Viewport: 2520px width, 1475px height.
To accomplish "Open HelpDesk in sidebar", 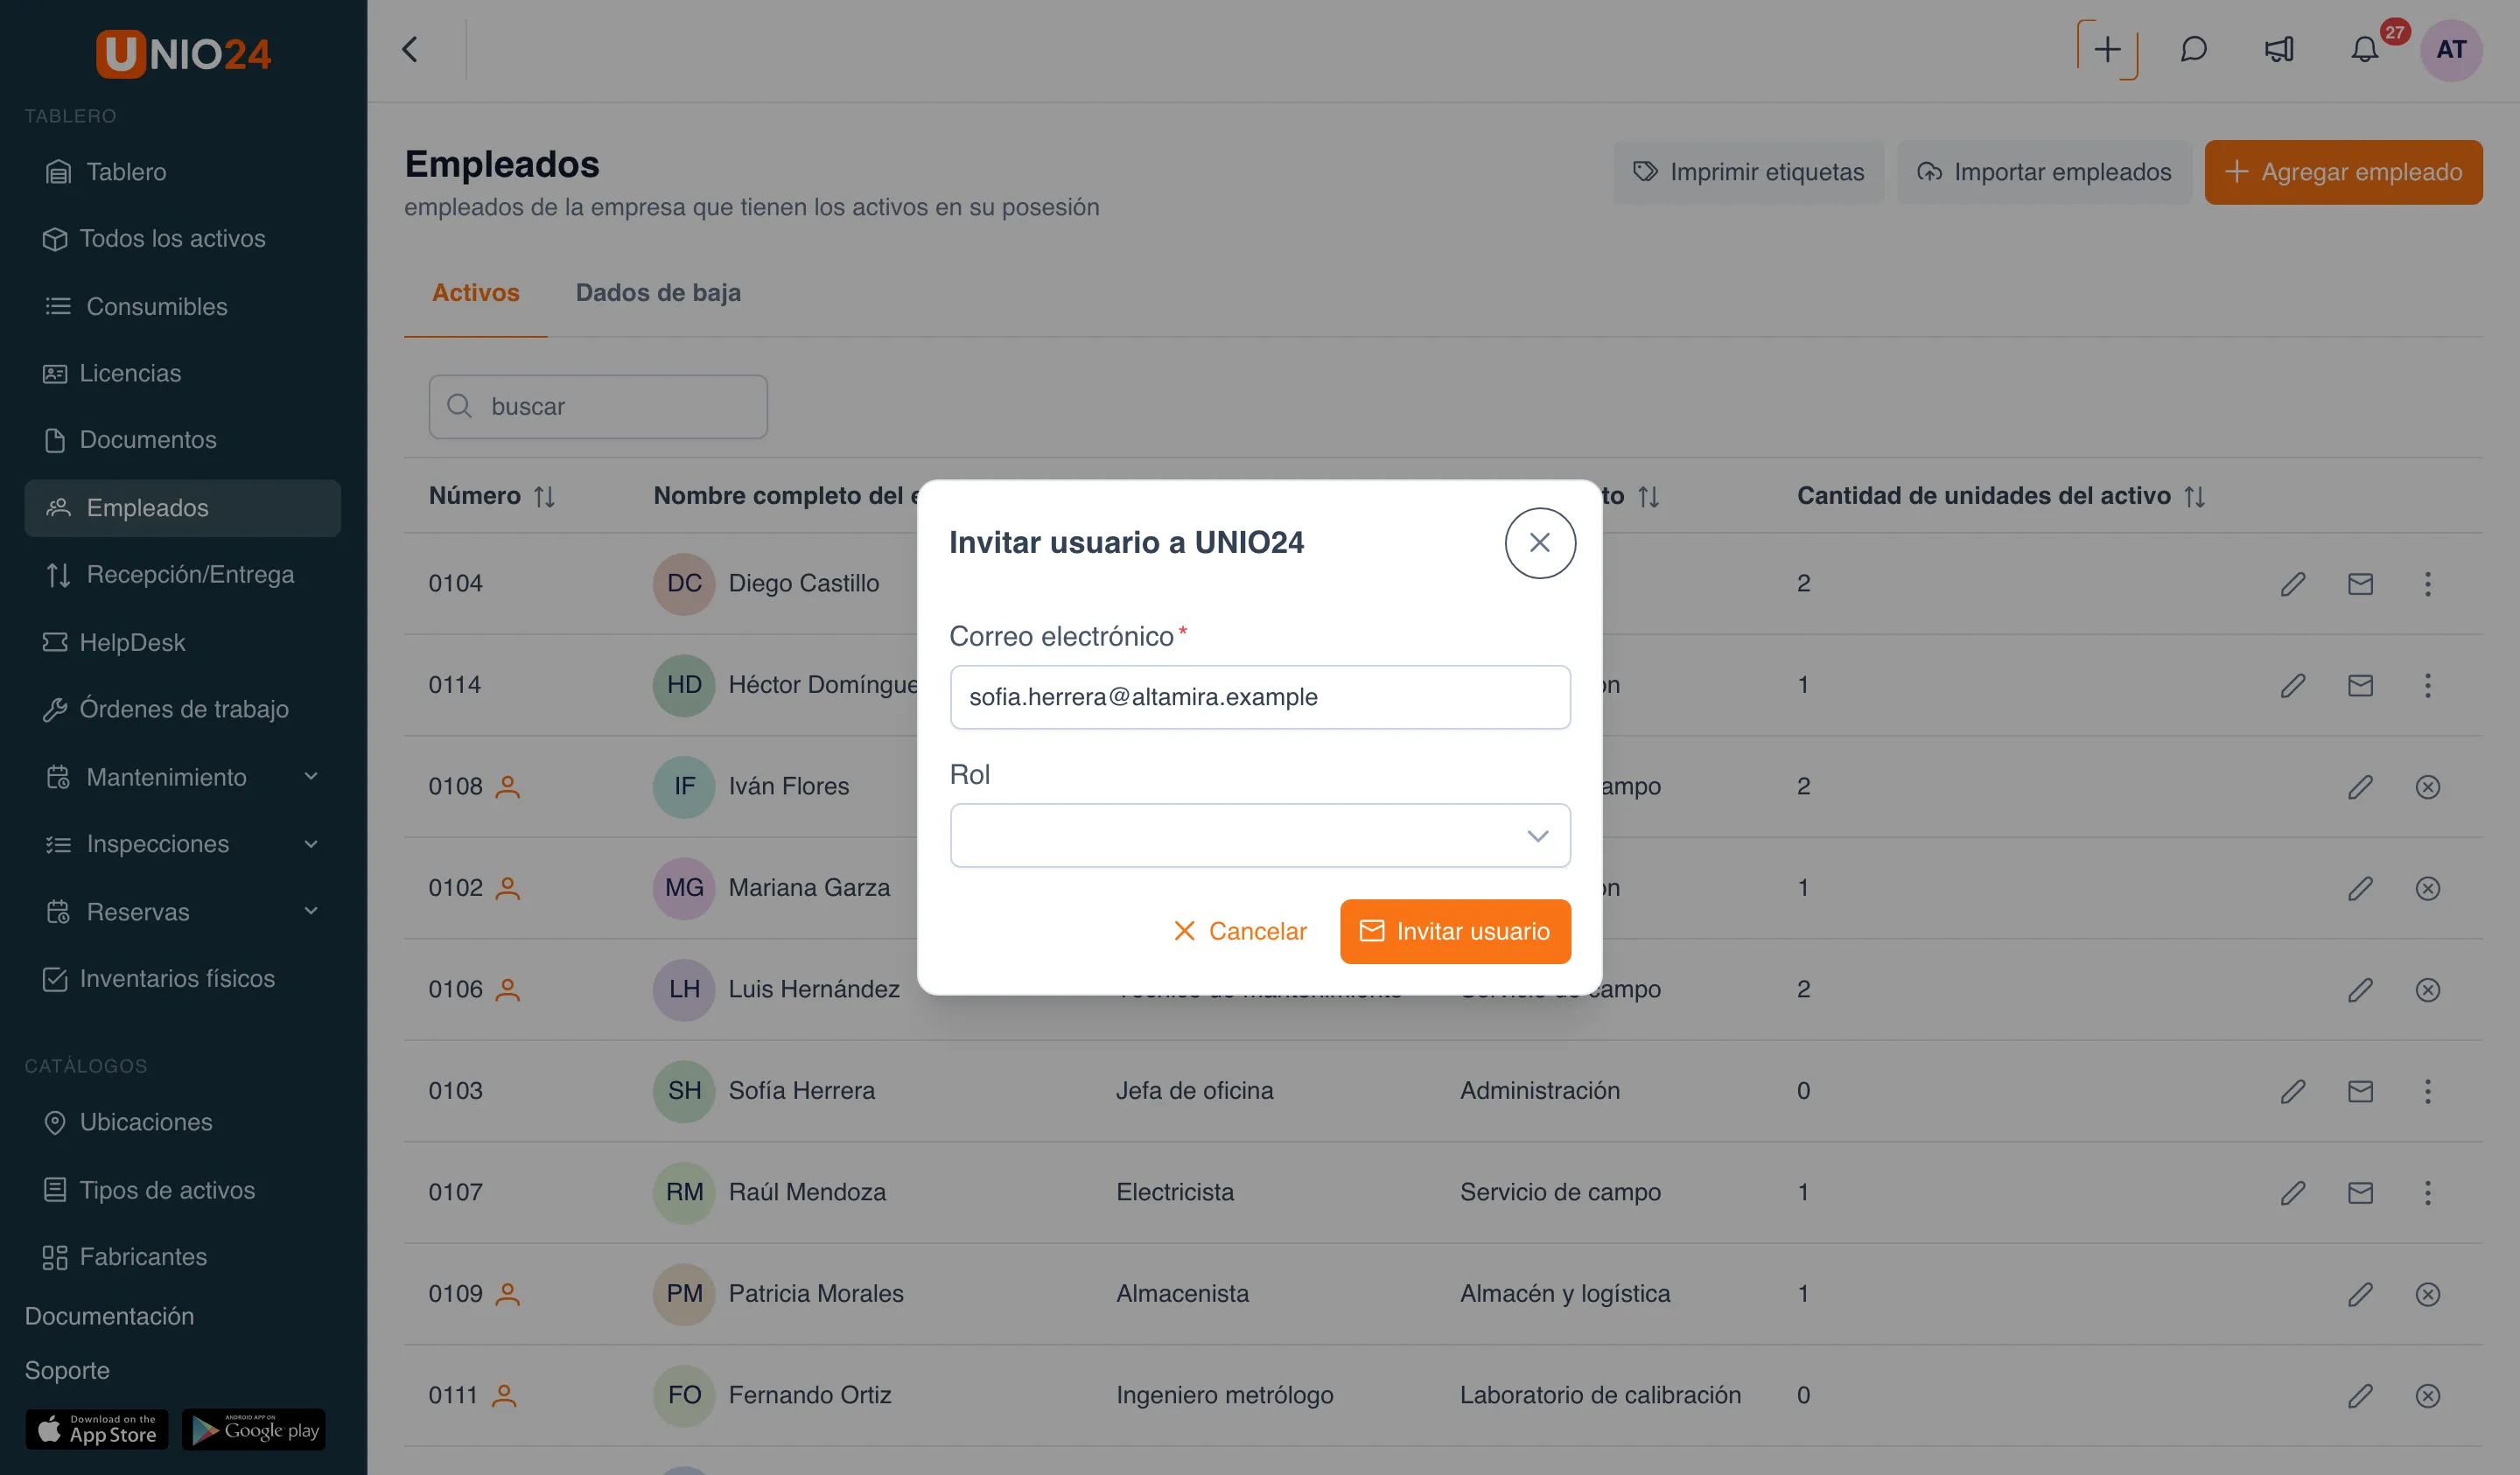I will (183, 642).
